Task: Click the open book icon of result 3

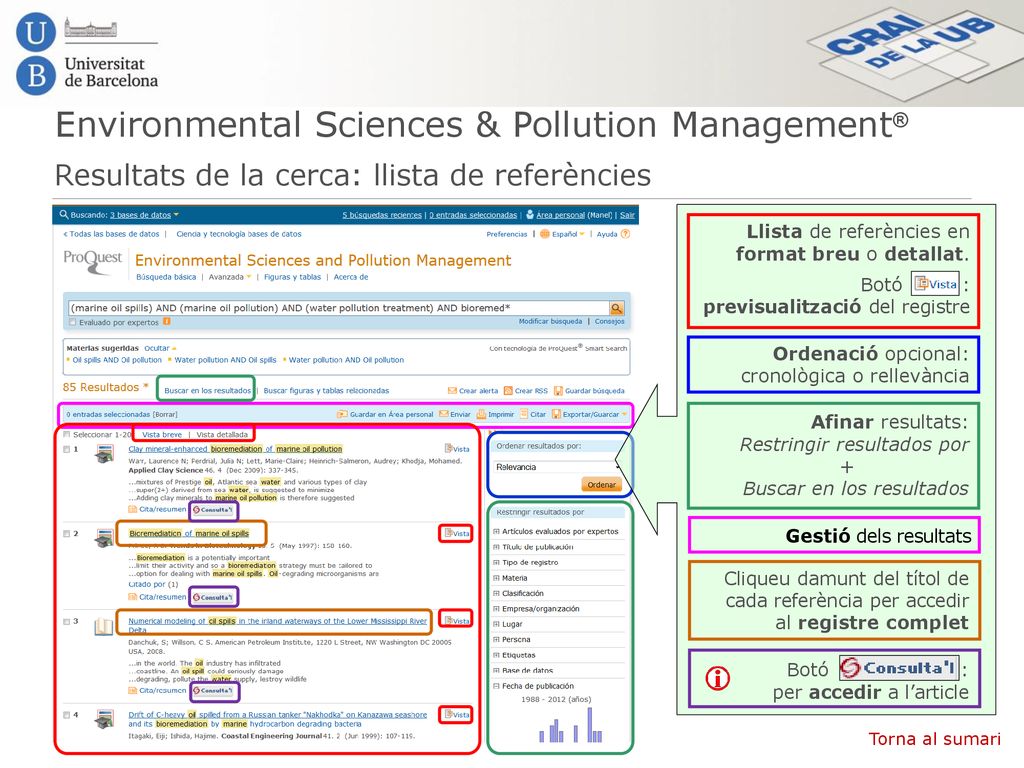Action: click(104, 627)
